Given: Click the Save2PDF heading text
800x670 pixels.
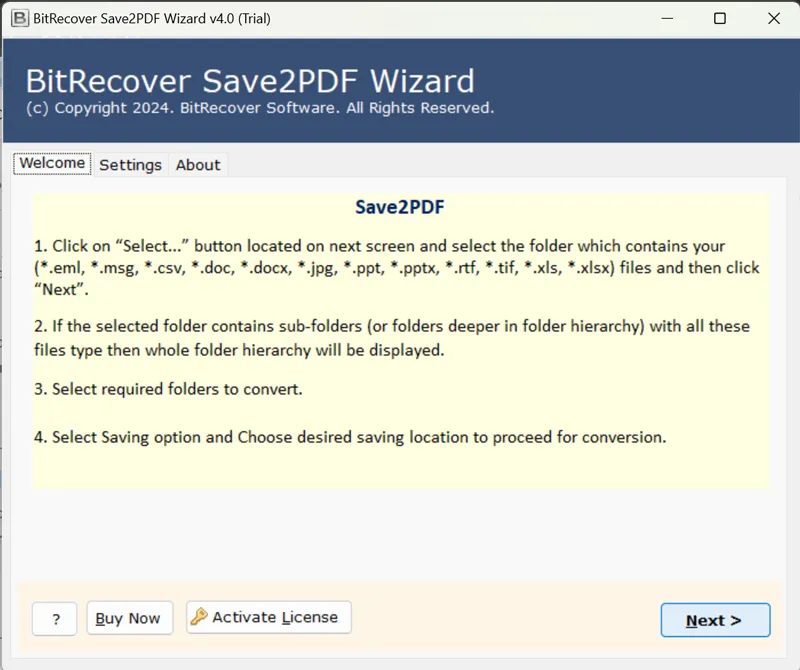Looking at the screenshot, I should click(400, 207).
